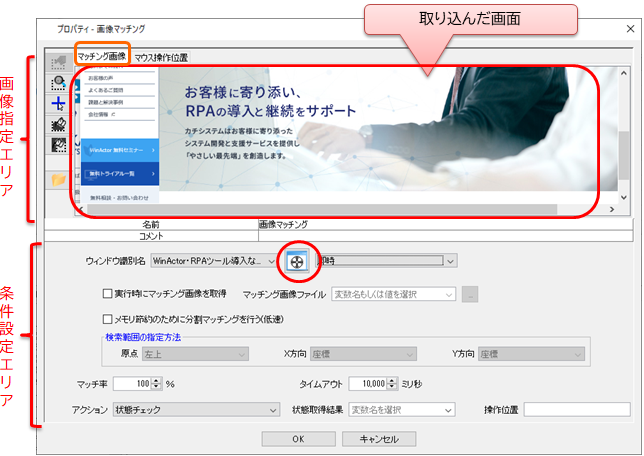
Task: Click the キャンセル button
Action: point(379,439)
